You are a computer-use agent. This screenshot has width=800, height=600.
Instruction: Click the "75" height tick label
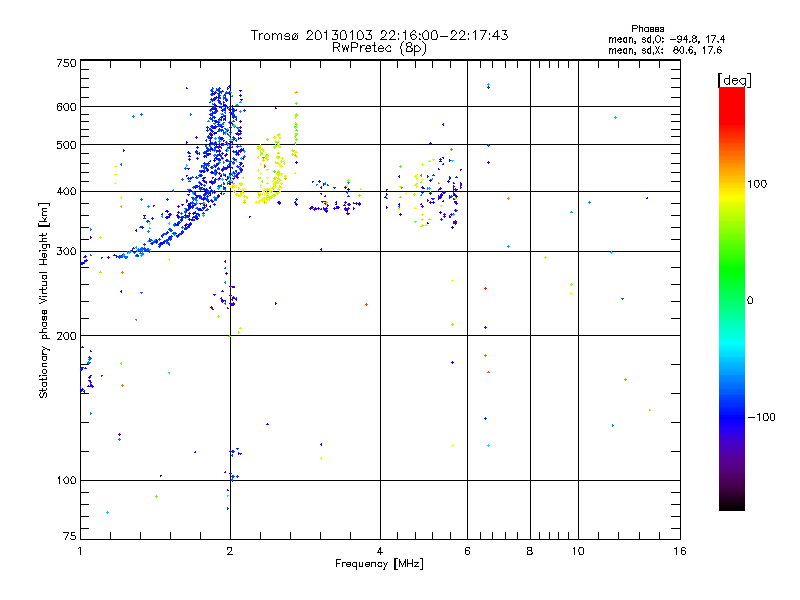coord(70,536)
